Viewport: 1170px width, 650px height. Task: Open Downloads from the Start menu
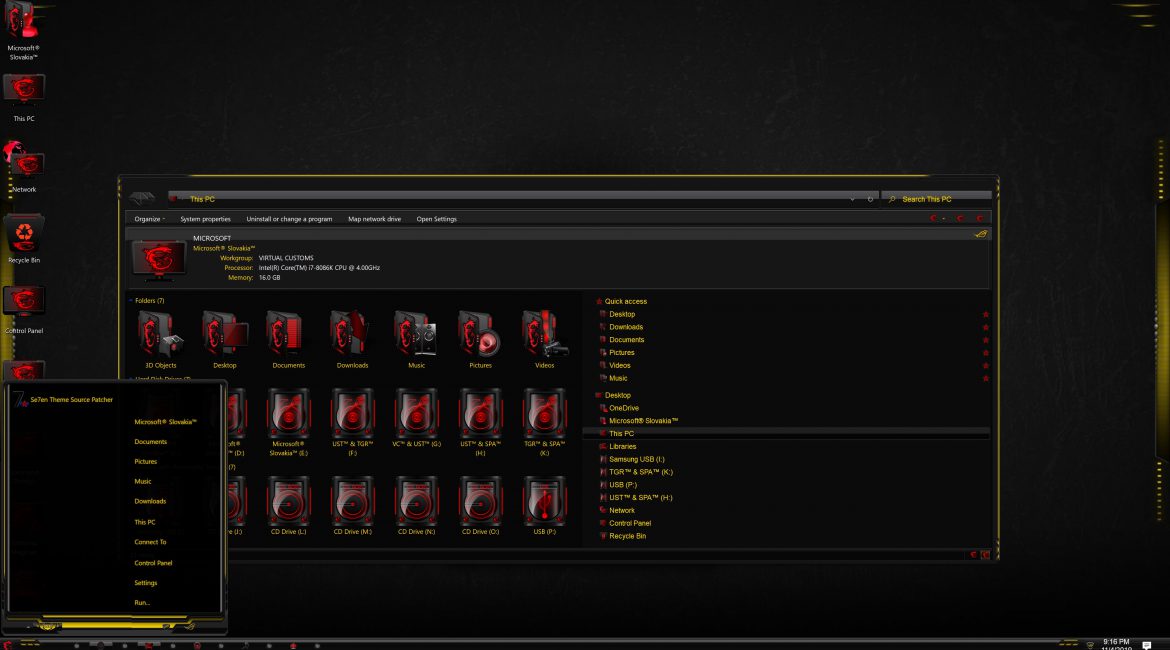(150, 501)
